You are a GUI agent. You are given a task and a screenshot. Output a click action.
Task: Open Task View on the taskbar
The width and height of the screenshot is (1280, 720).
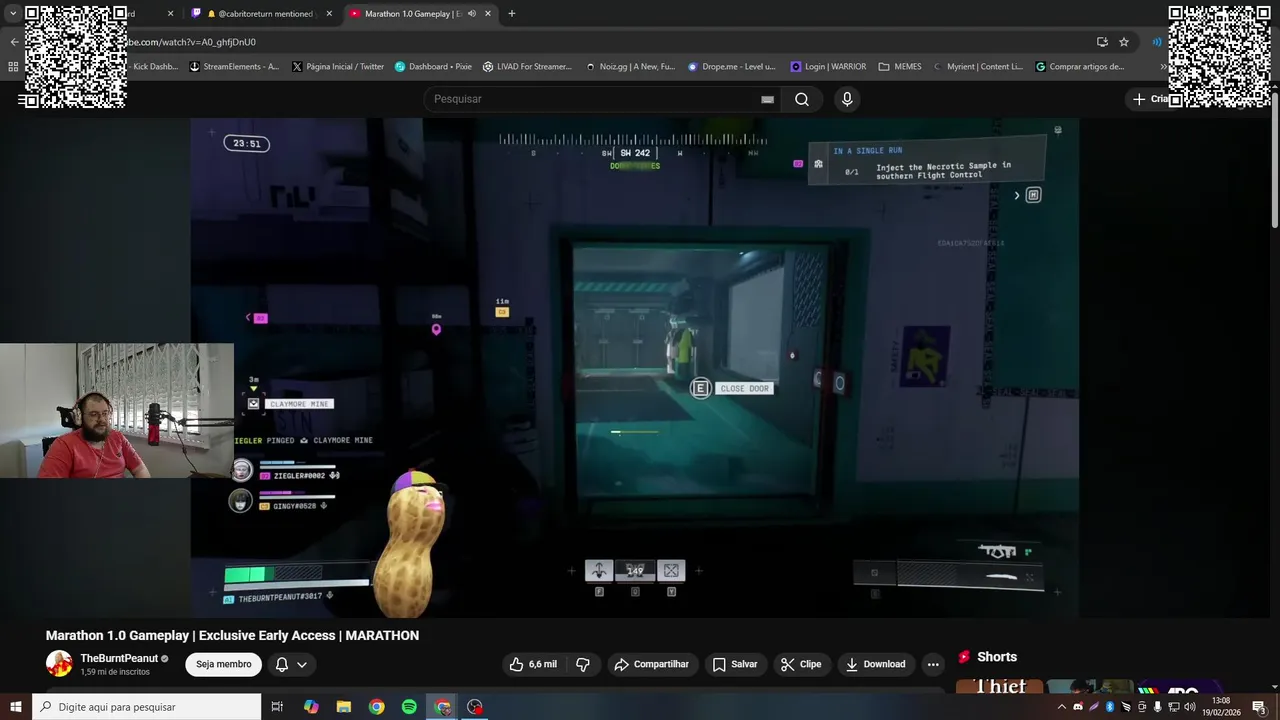(277, 707)
